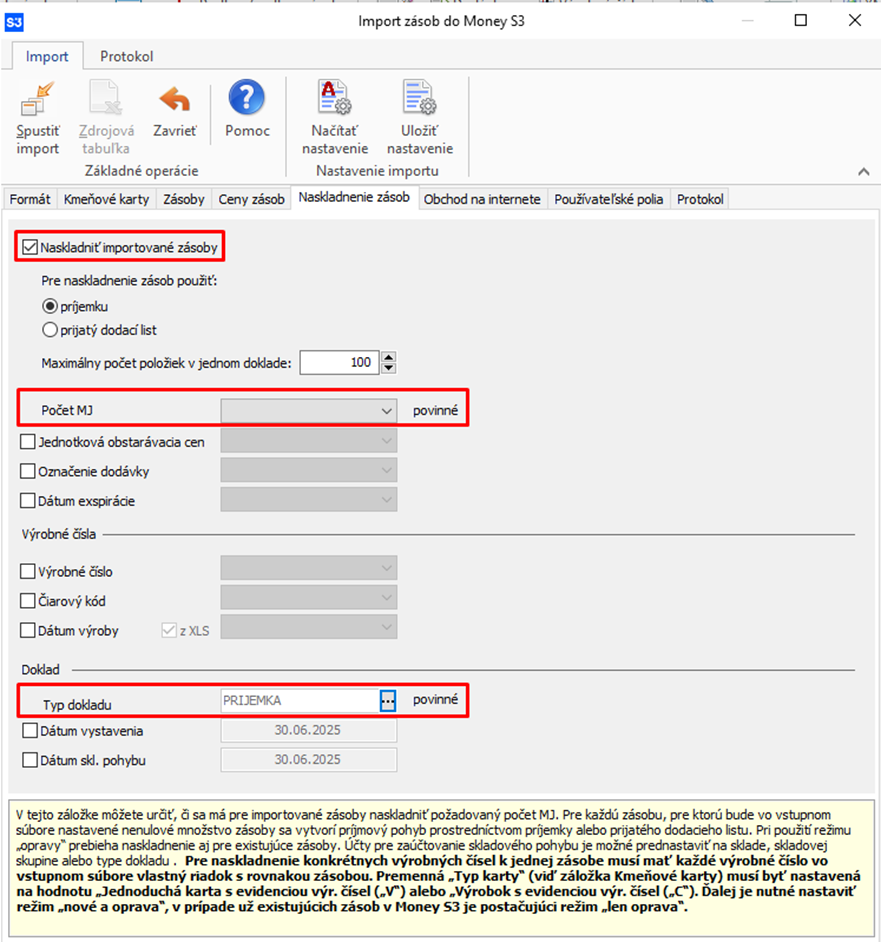Open the Používateľské polia tab
This screenshot has height=942, width=881.
(x=608, y=199)
